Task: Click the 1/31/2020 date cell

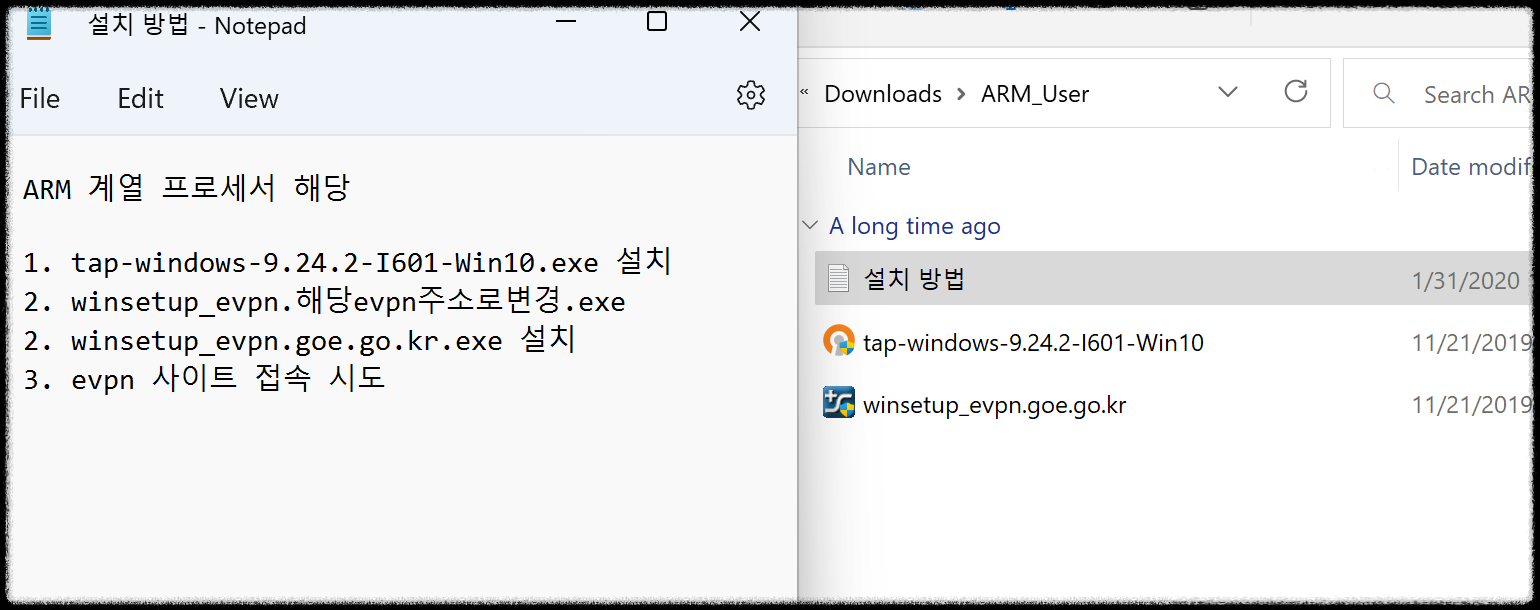Action: (1466, 280)
